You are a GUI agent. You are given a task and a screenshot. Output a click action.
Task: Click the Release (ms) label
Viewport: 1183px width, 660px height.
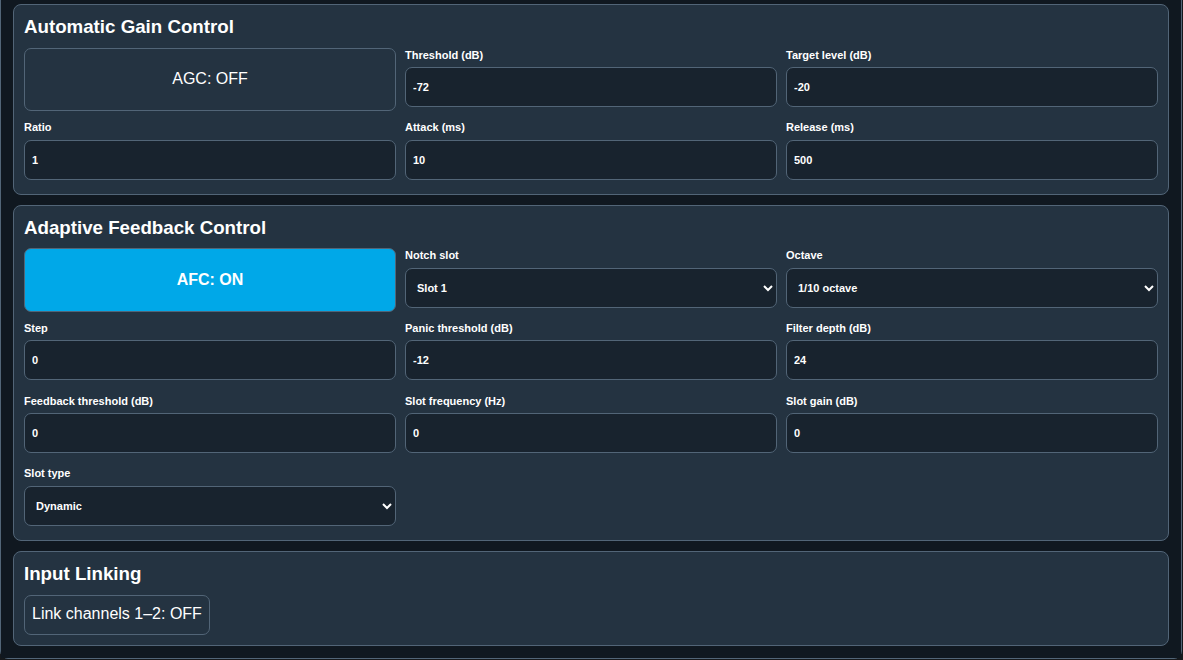click(x=820, y=127)
